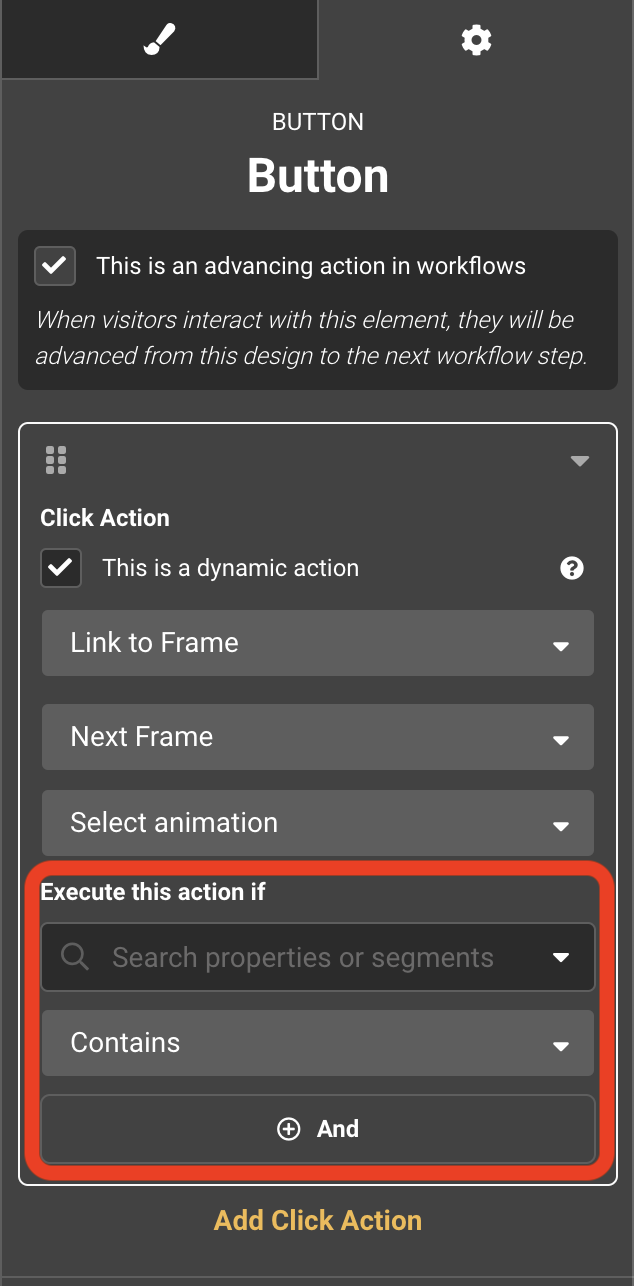Expand the properties search dropdown arrow

pos(561,958)
